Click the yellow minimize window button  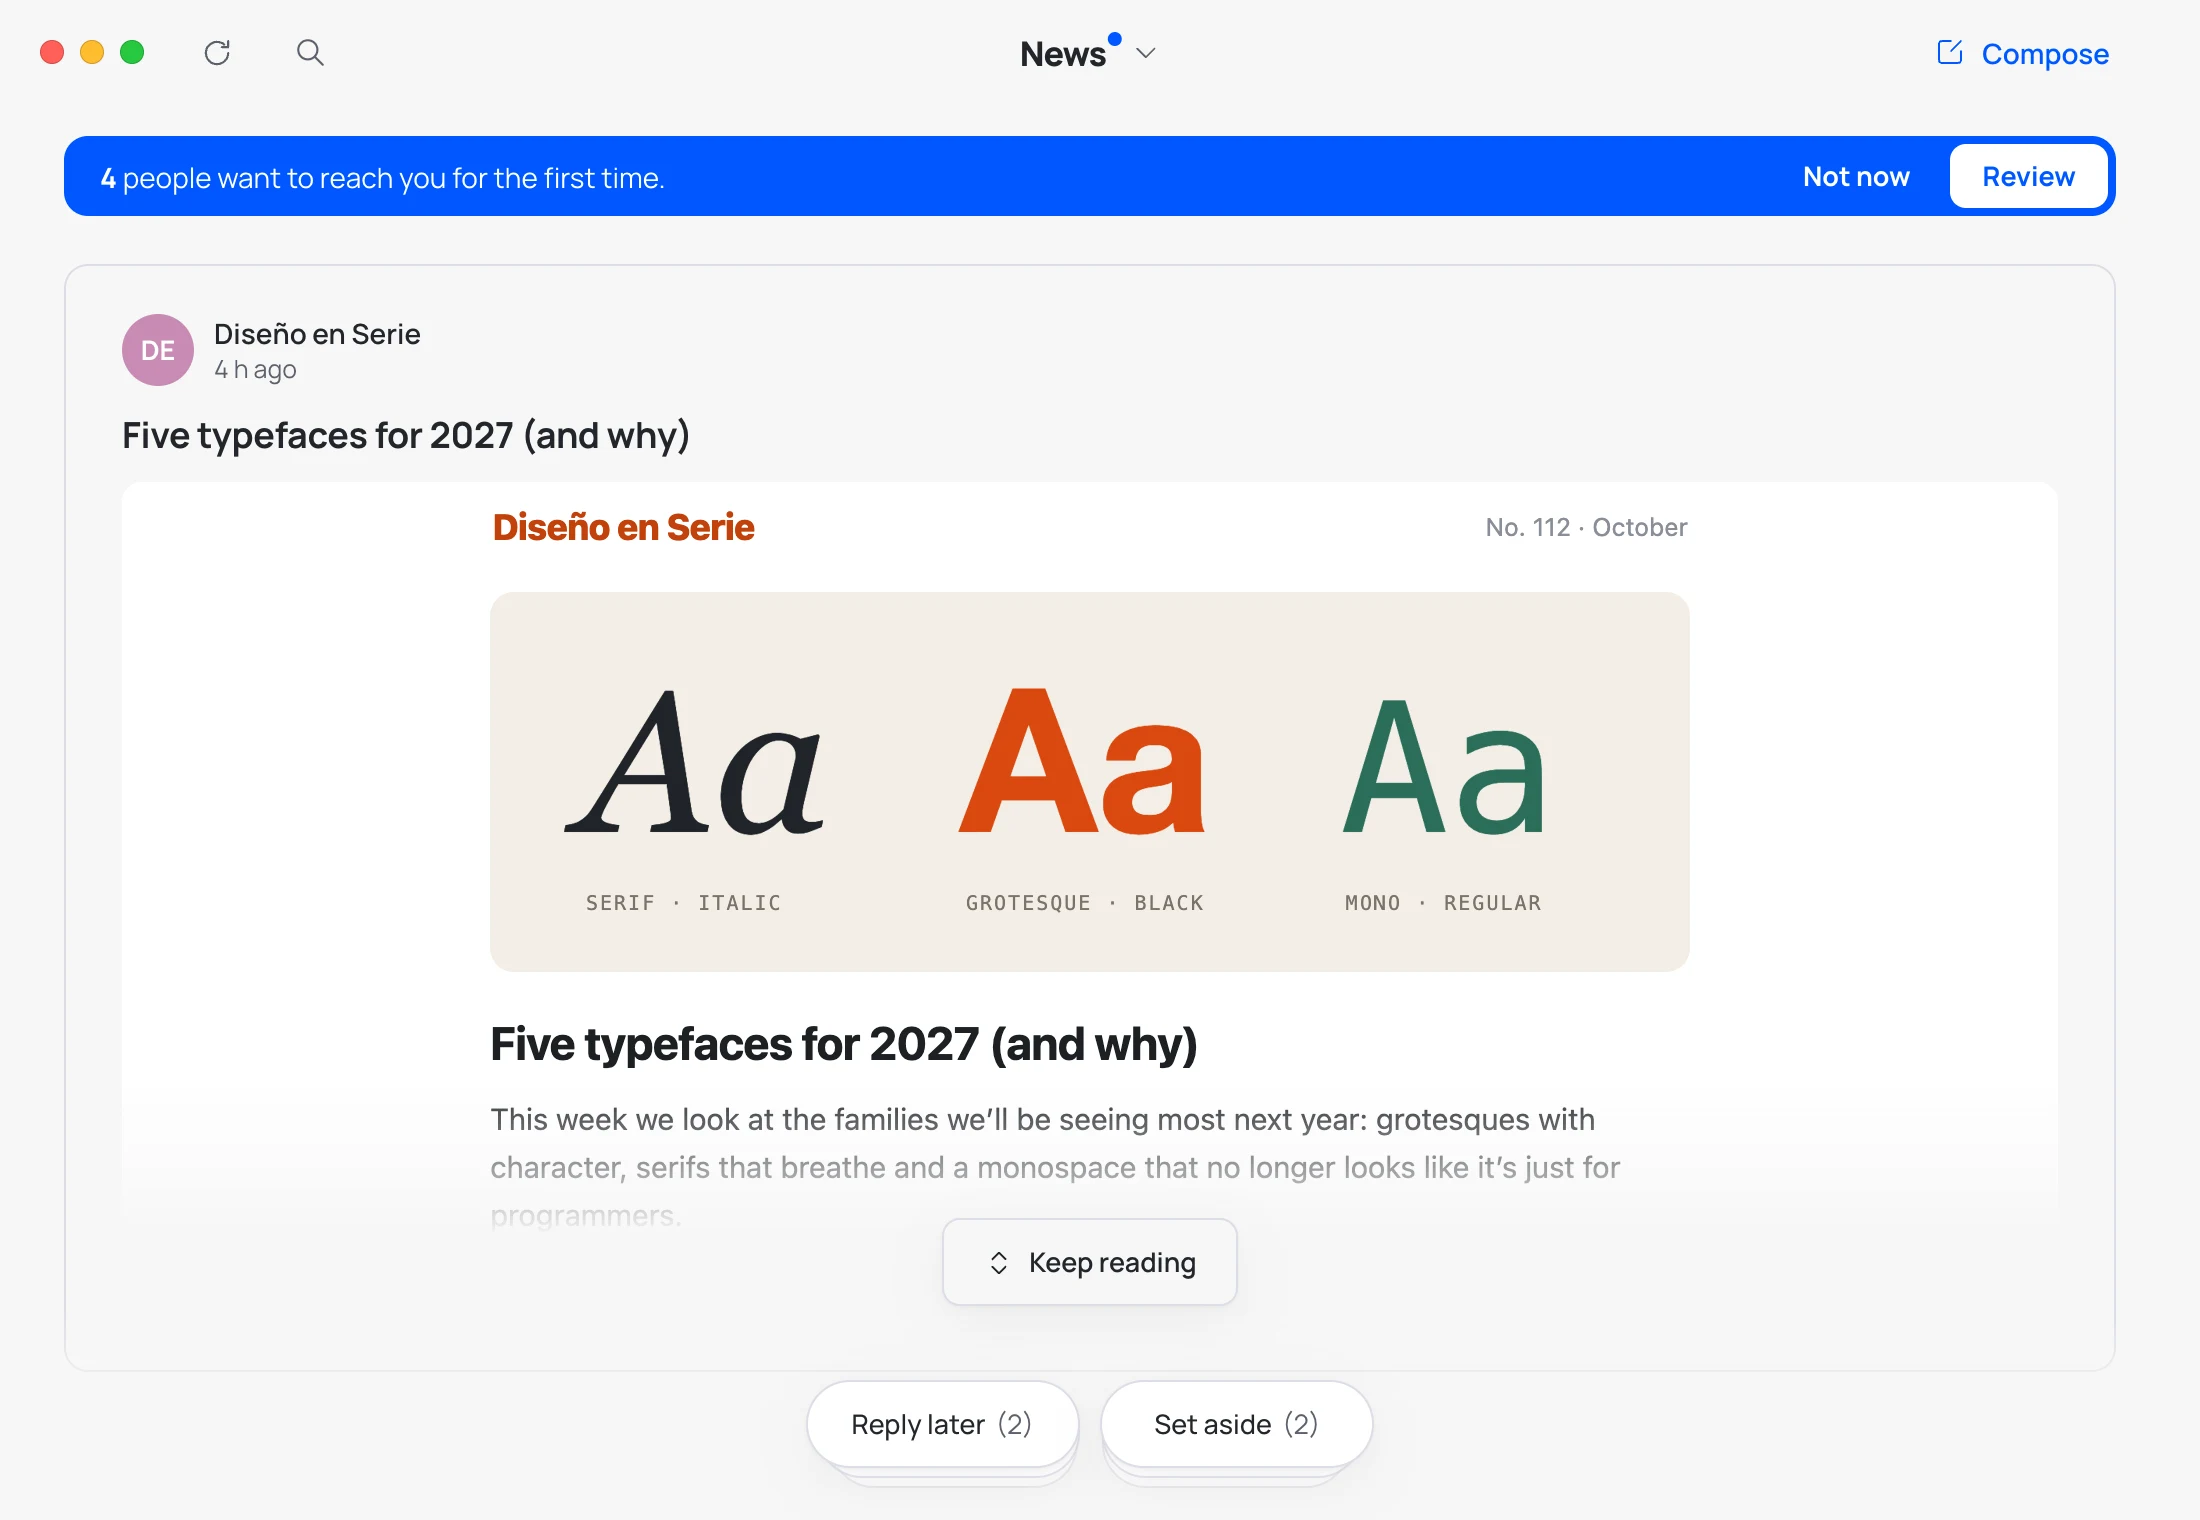click(x=92, y=52)
